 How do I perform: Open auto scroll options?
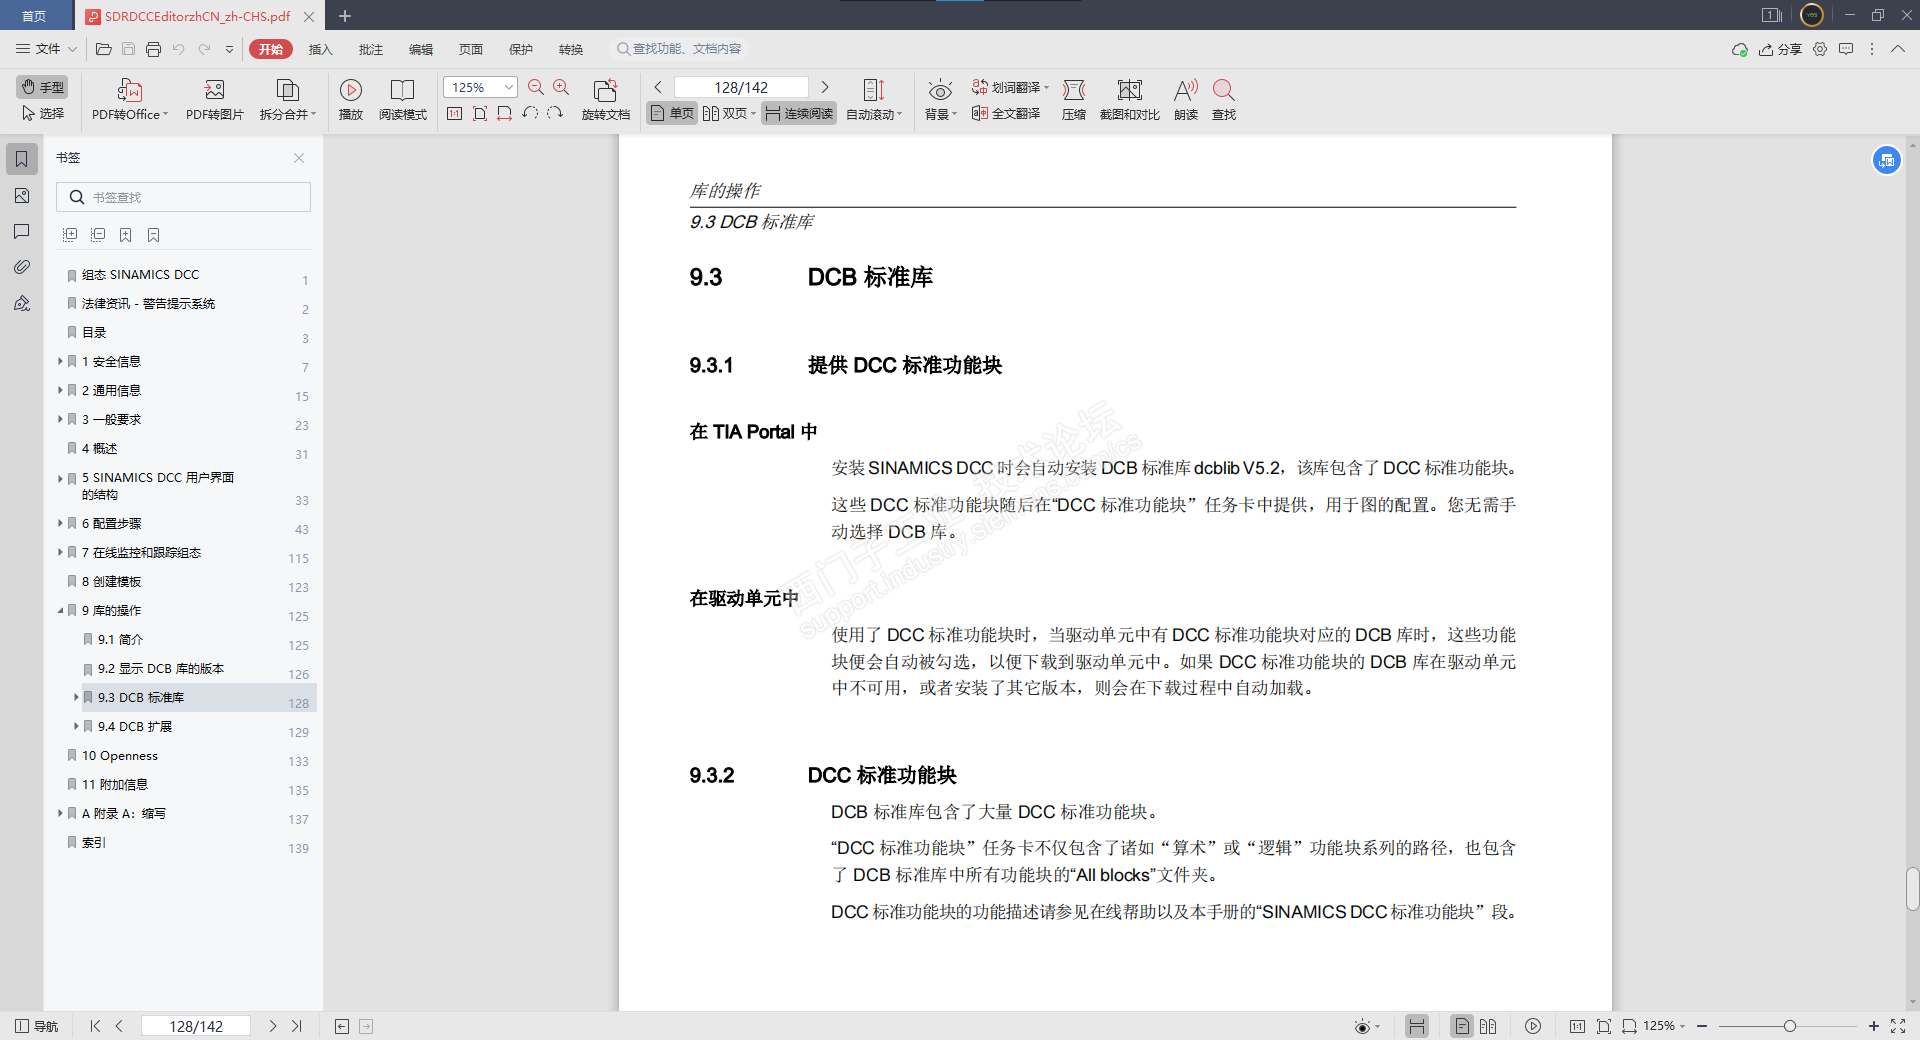[874, 100]
